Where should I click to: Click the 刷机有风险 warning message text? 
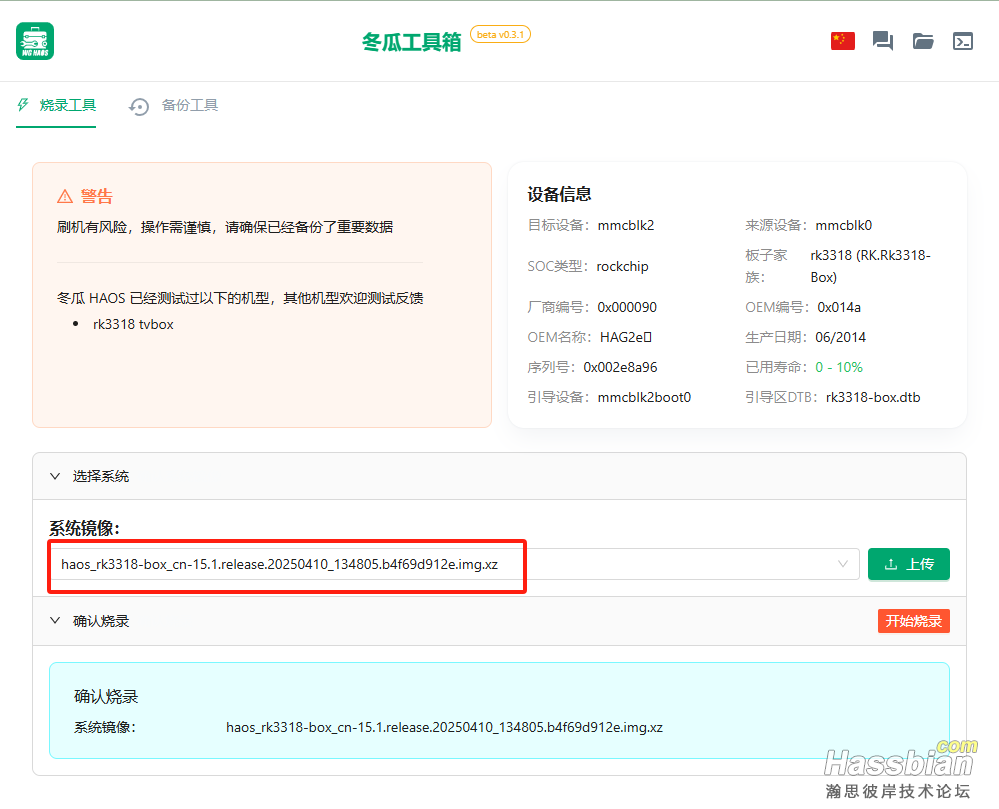[x=225, y=227]
